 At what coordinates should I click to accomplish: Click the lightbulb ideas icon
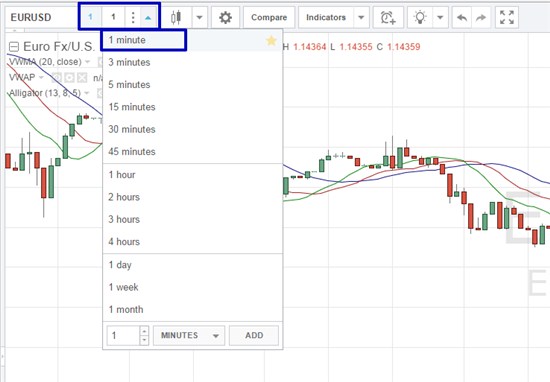click(x=420, y=17)
